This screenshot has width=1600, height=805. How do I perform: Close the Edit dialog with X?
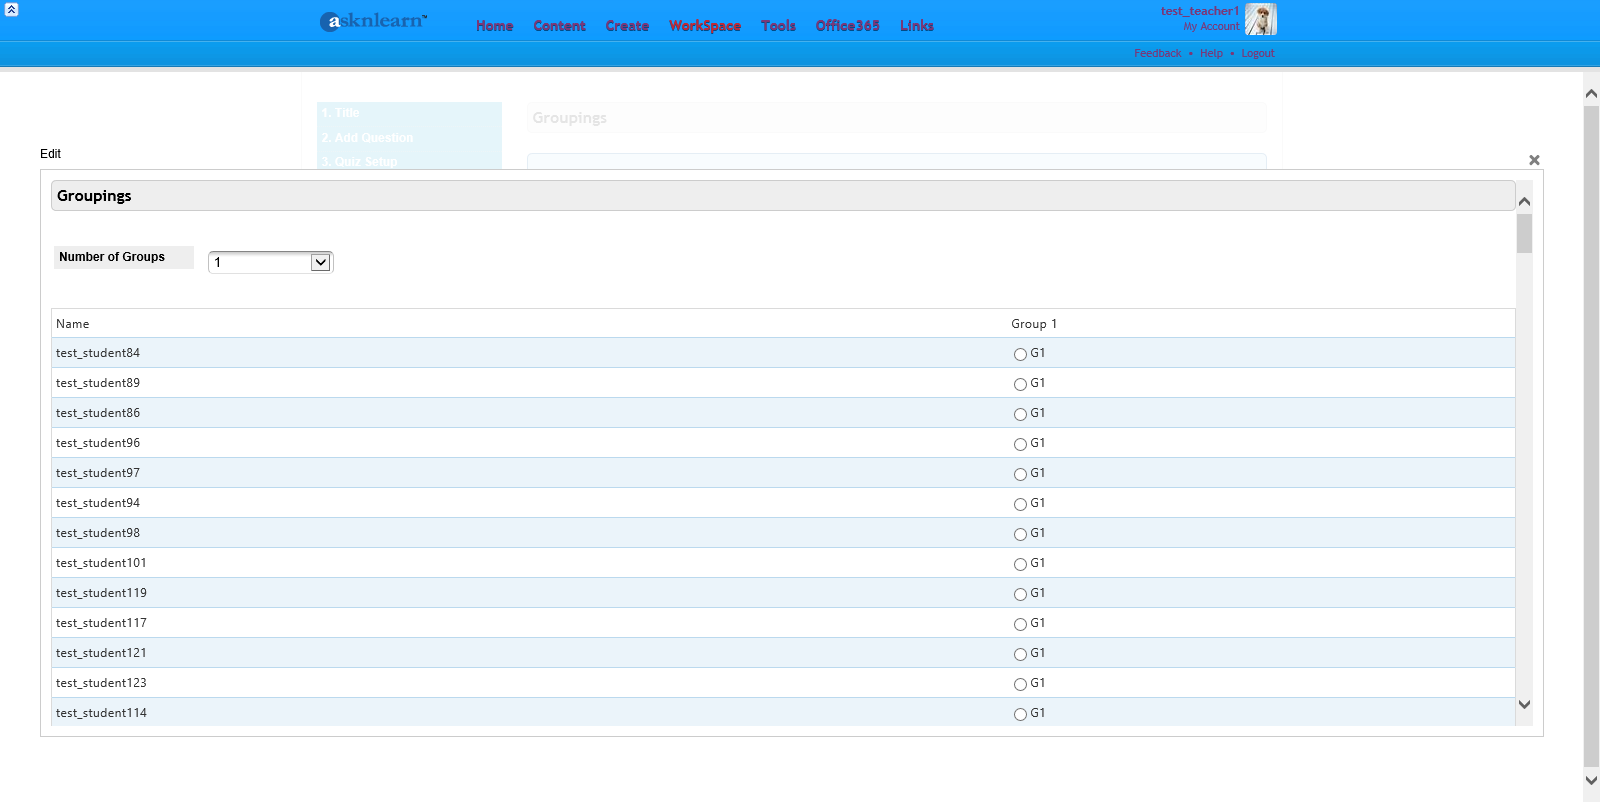coord(1534,160)
